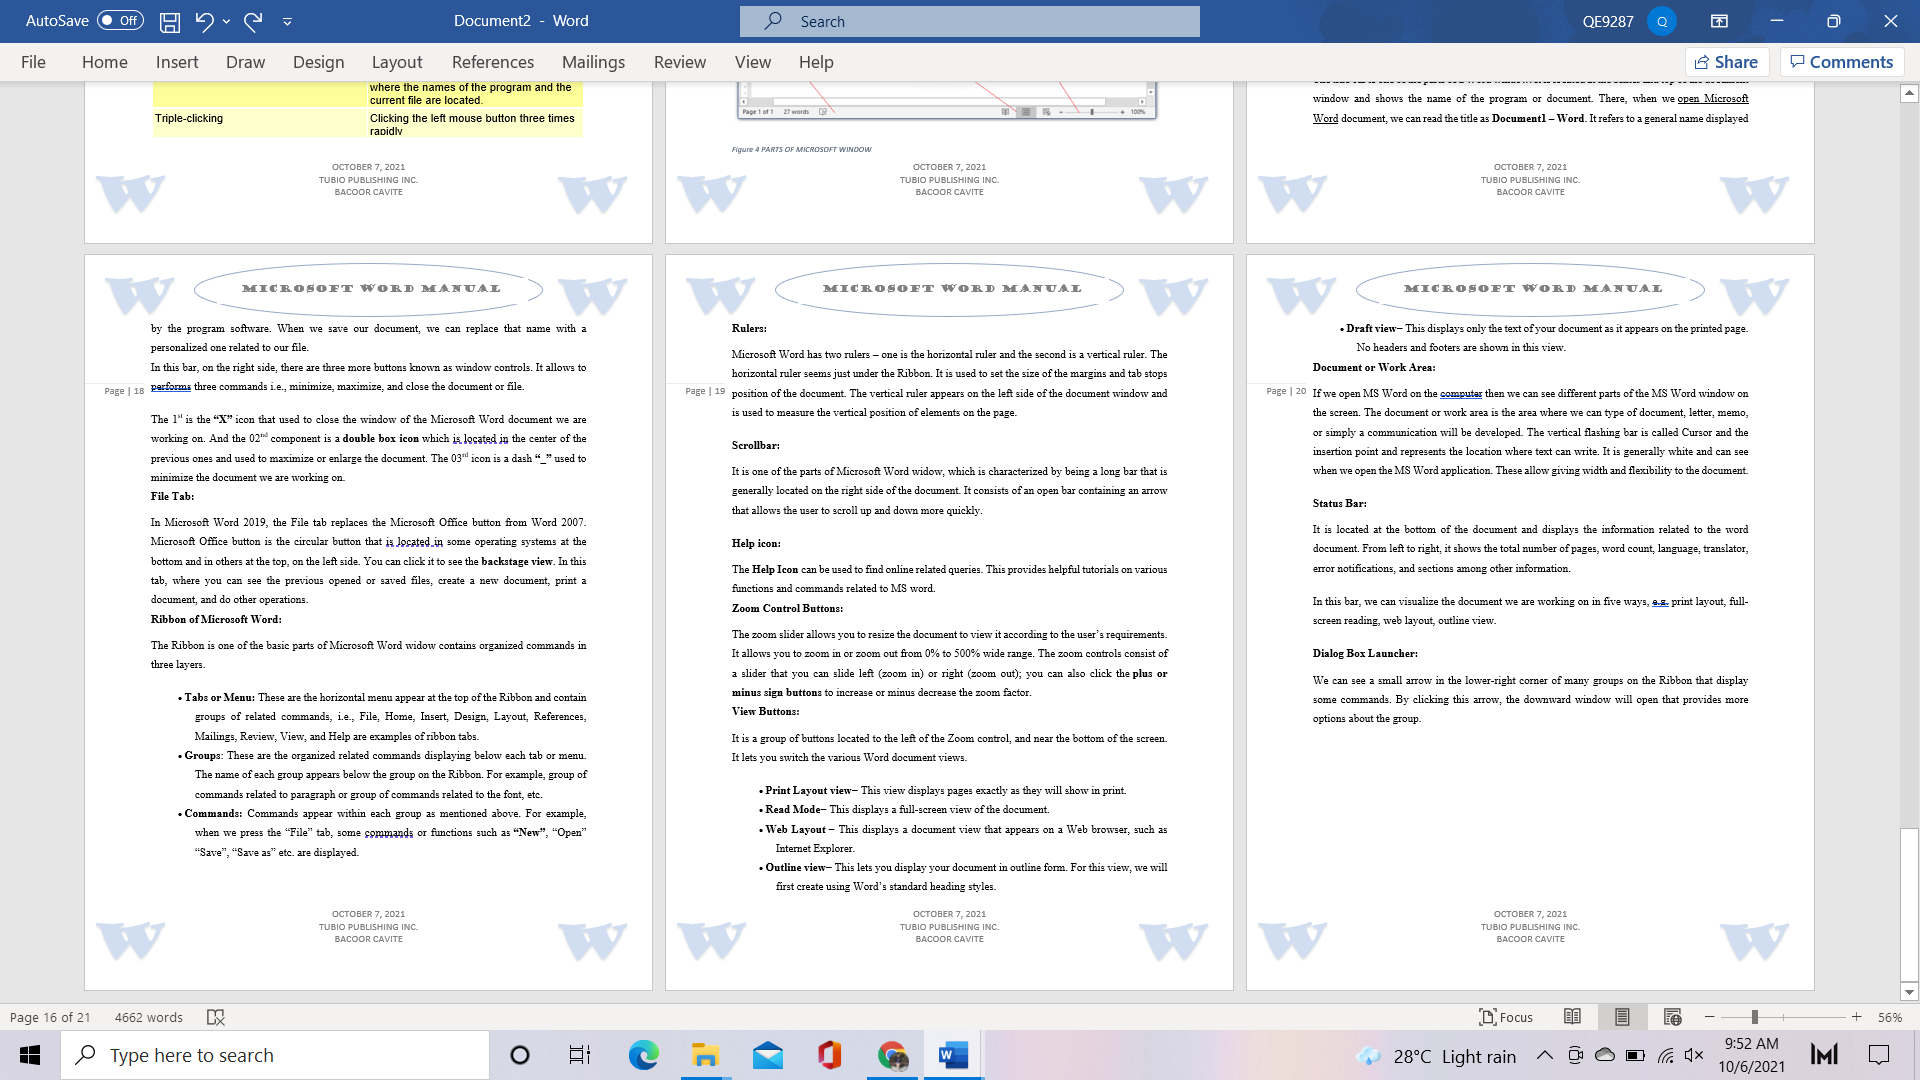Click the proofing errors icon
The image size is (1920, 1080).
pyautogui.click(x=215, y=1017)
